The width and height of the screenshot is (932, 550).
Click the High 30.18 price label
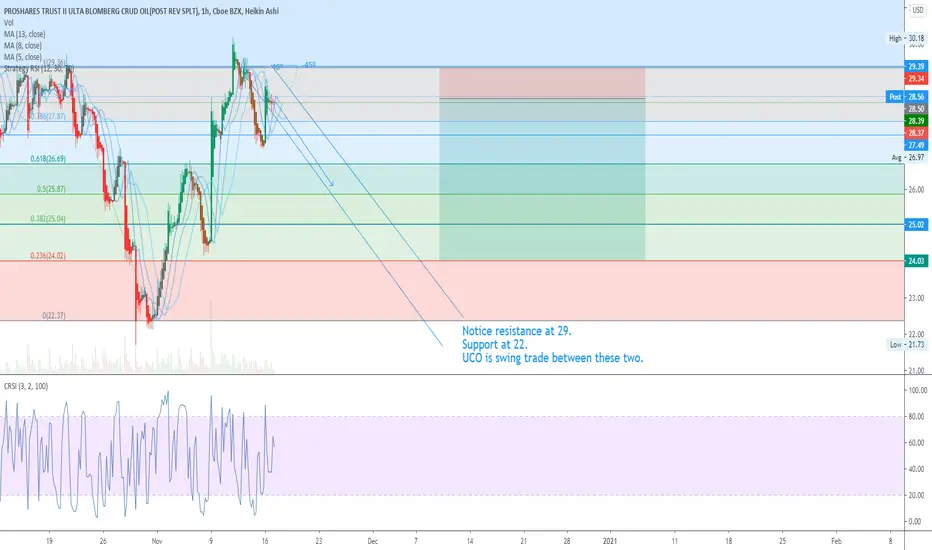(906, 38)
